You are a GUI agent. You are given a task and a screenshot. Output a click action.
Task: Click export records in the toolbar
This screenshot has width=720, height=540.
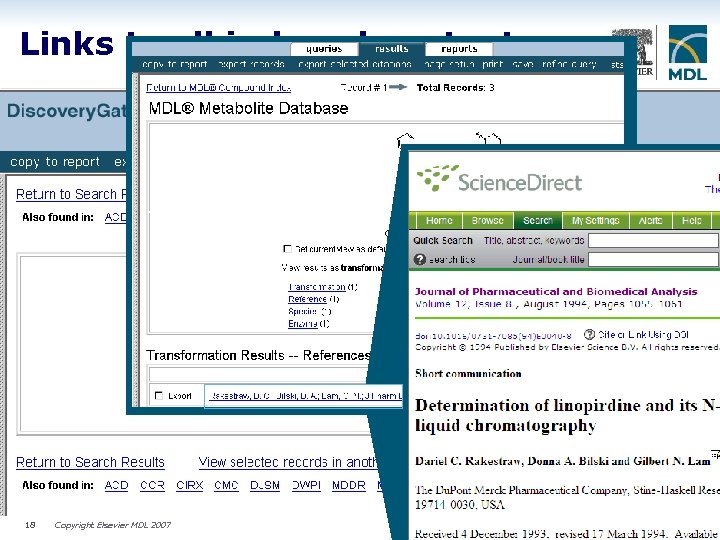[x=251, y=64]
